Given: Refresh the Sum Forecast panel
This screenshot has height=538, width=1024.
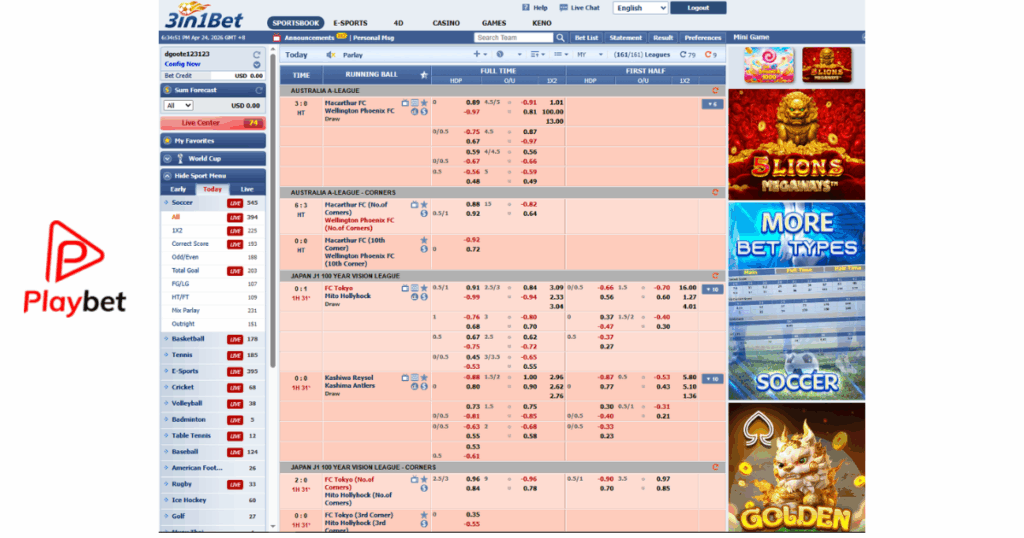Looking at the screenshot, I should pos(259,90).
